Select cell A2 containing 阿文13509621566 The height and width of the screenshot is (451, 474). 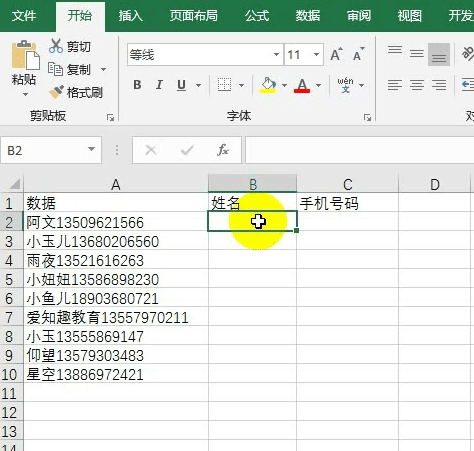116,222
